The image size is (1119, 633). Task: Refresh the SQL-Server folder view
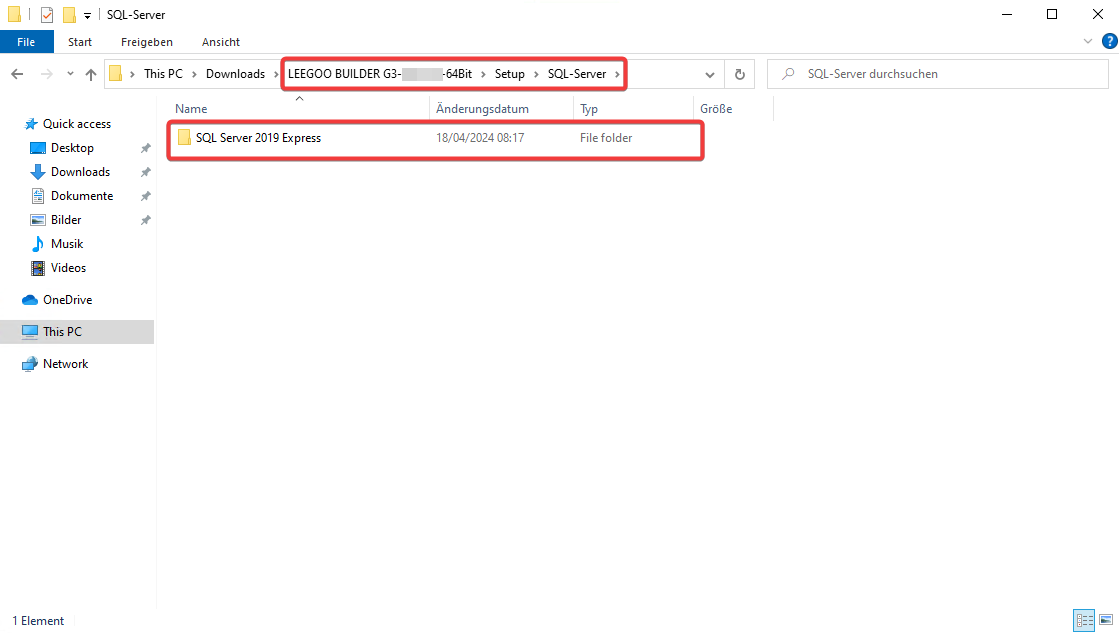pyautogui.click(x=740, y=74)
